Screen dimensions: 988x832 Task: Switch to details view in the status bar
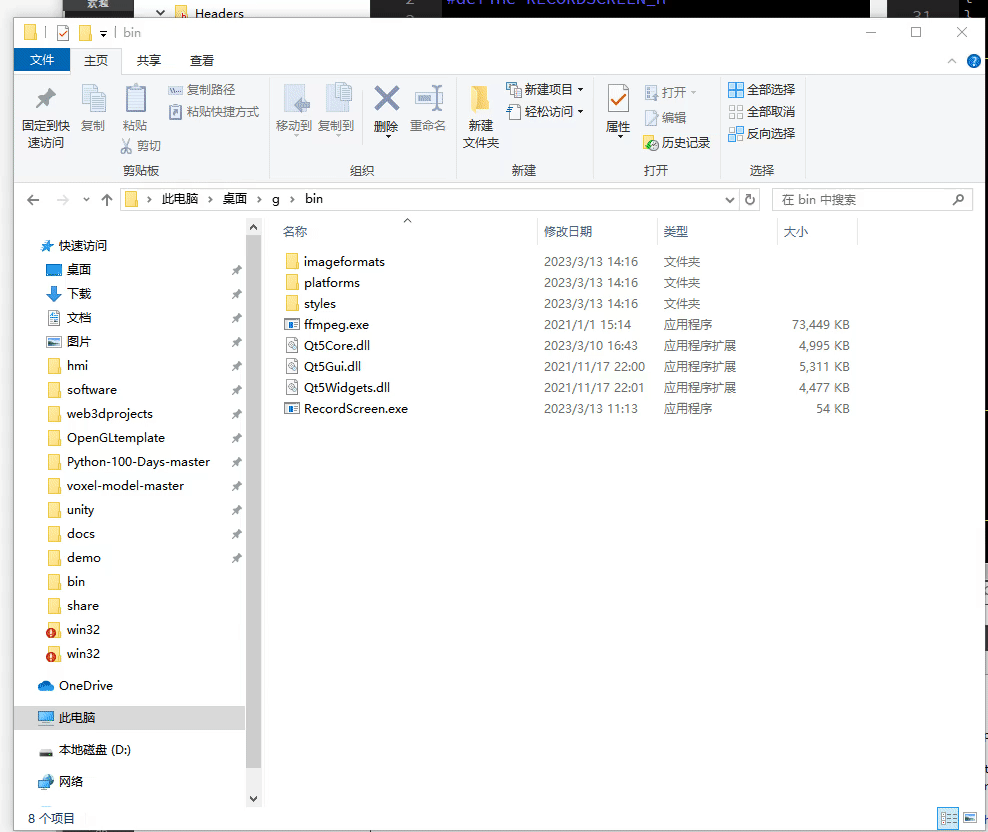click(948, 818)
